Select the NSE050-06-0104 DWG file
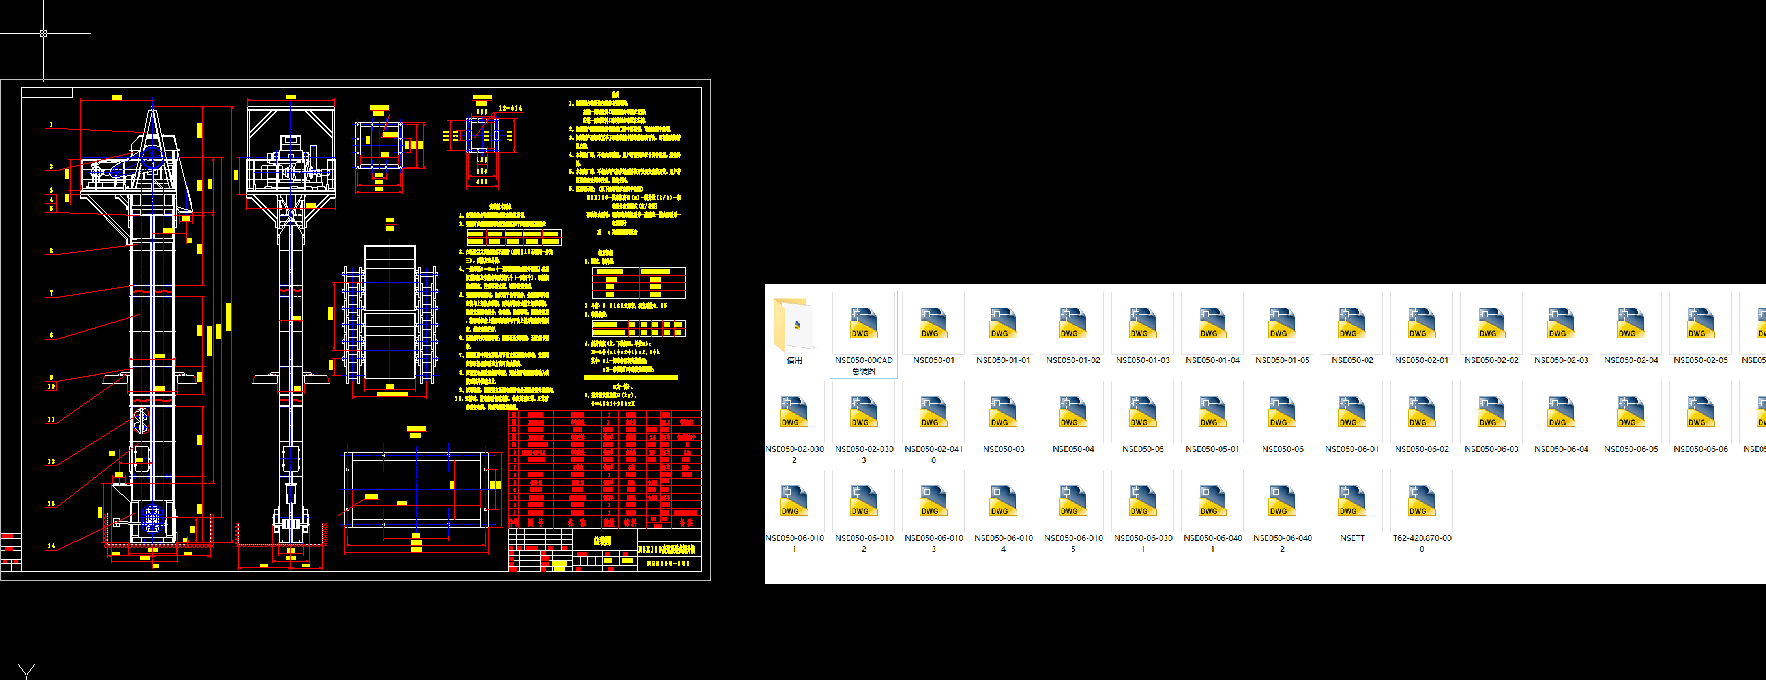Image resolution: width=1766 pixels, height=680 pixels. (1003, 513)
